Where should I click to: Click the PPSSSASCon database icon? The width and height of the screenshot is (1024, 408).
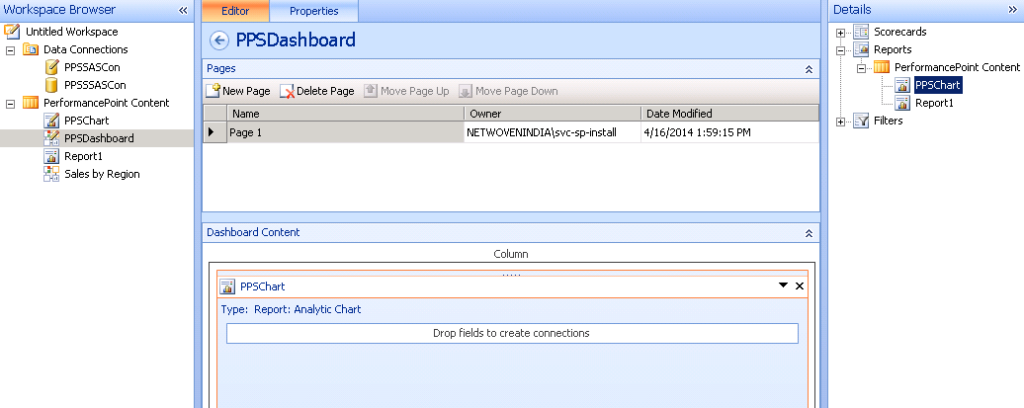52,85
